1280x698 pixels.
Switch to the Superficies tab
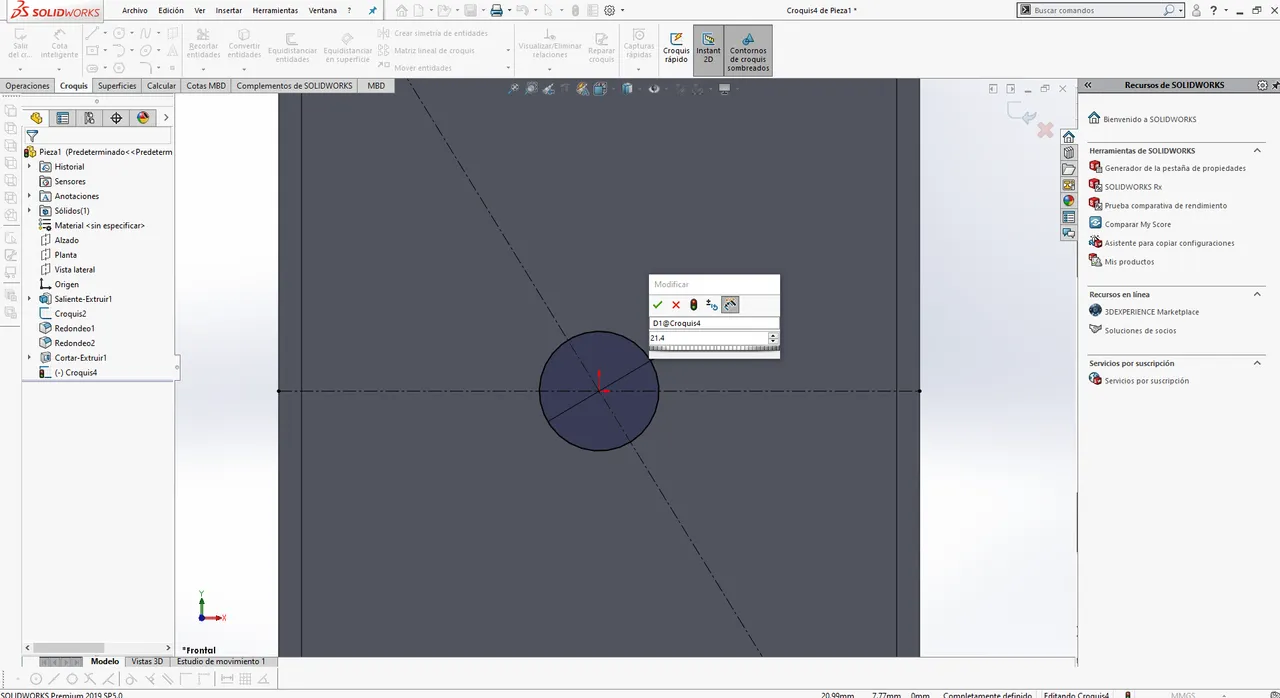tap(117, 86)
